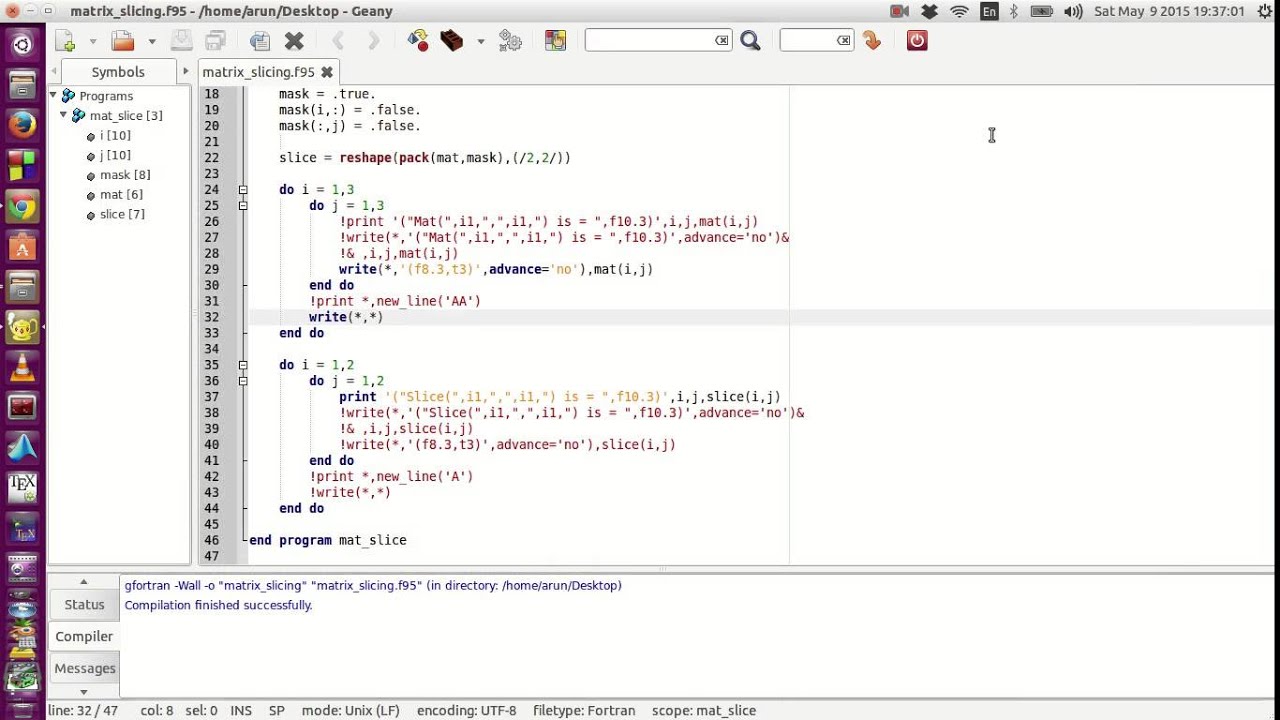The image size is (1280, 720).
Task: Click the 'filetype: Fortran' status bar entry
Action: click(x=584, y=711)
